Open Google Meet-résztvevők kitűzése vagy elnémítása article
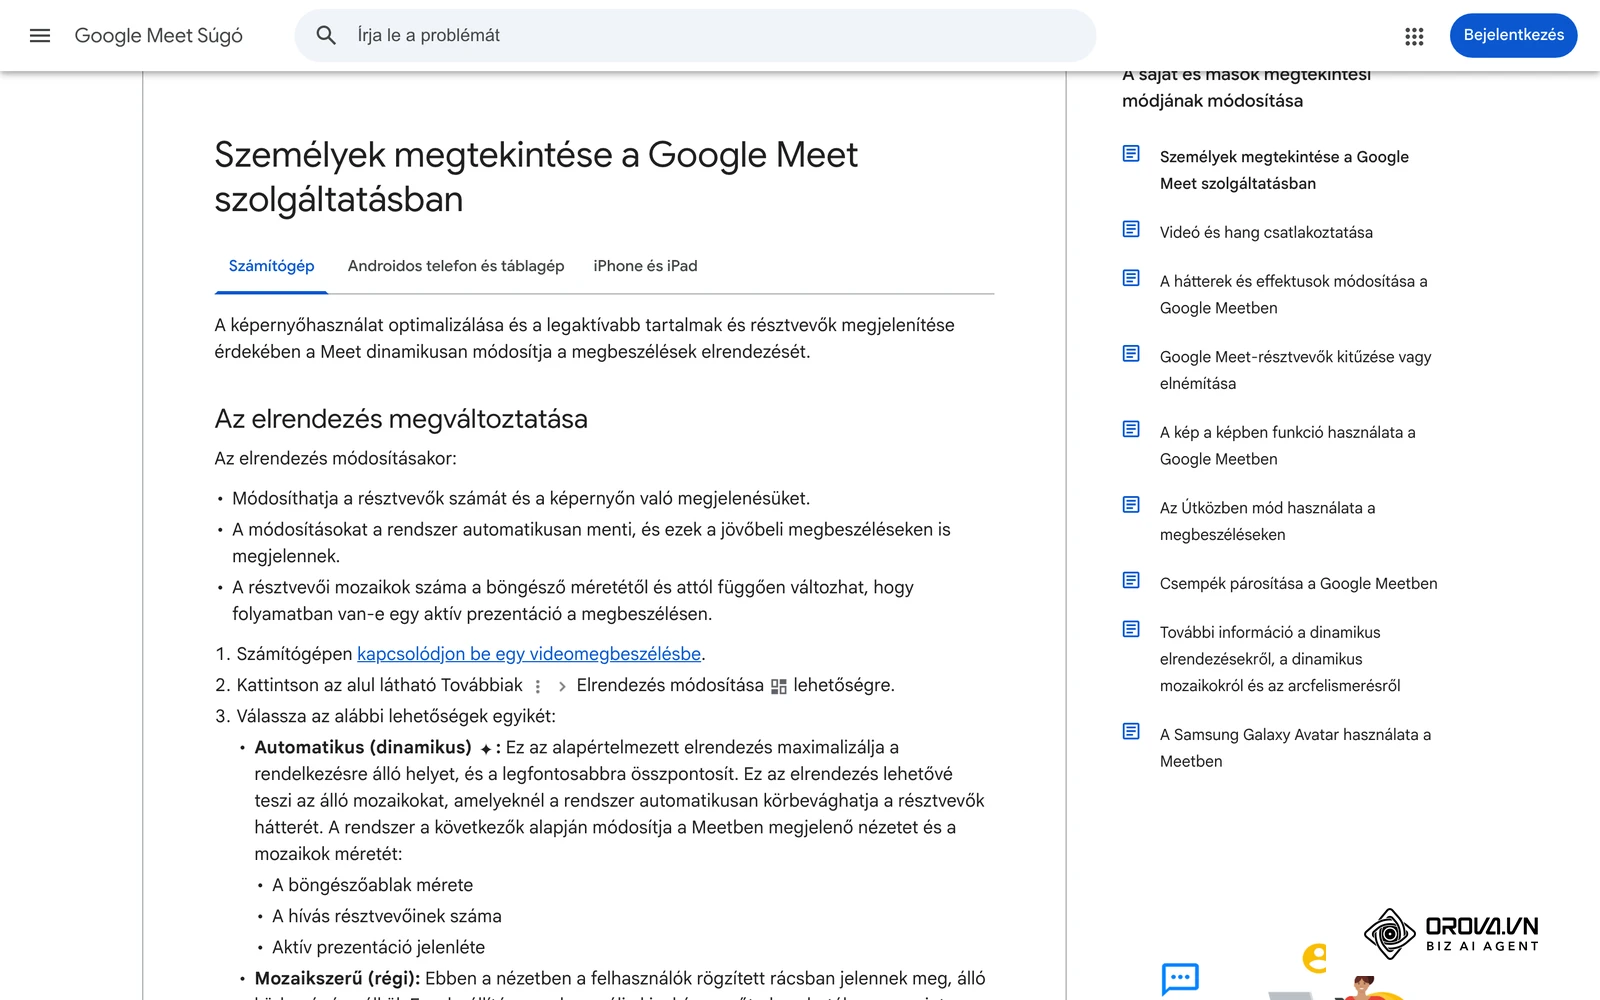This screenshot has width=1600, height=1000. click(1295, 370)
